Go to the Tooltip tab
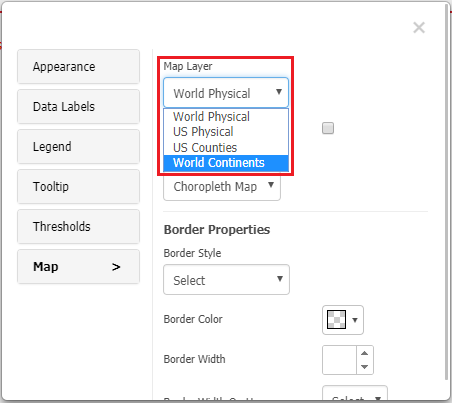The width and height of the screenshot is (452, 403). (x=78, y=187)
